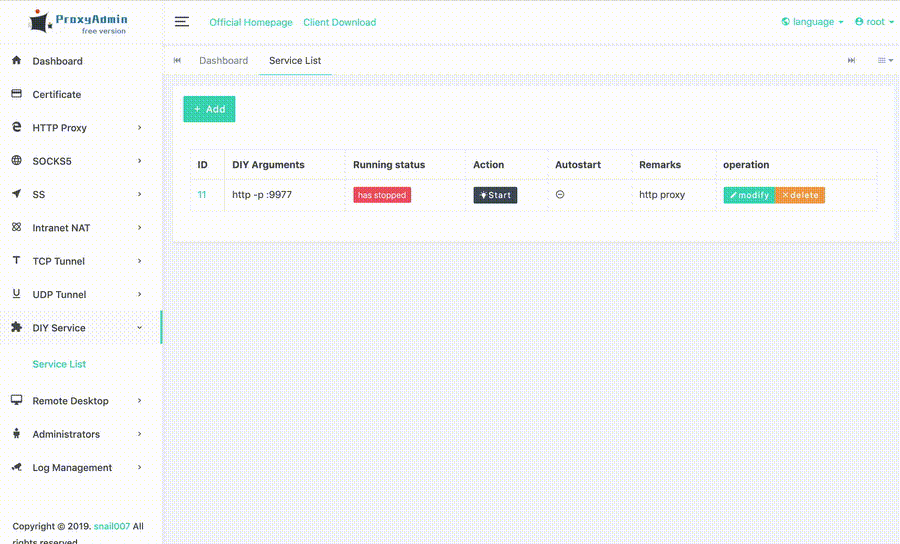Viewport: 900px width, 544px height.
Task: Expand the SS menu chevron
Action: [139, 194]
